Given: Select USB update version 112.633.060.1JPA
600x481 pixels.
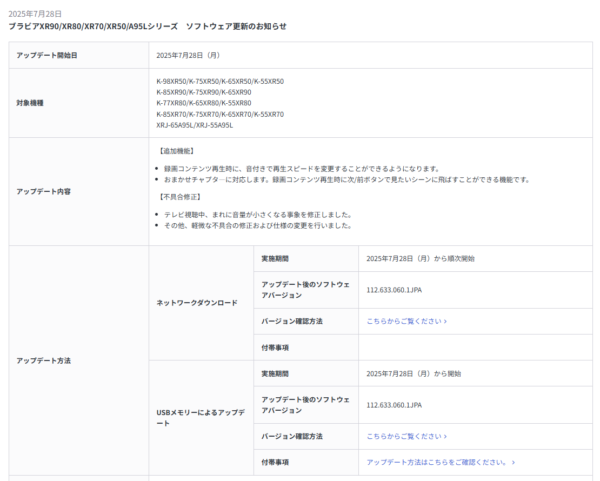Looking at the screenshot, I should [x=394, y=405].
